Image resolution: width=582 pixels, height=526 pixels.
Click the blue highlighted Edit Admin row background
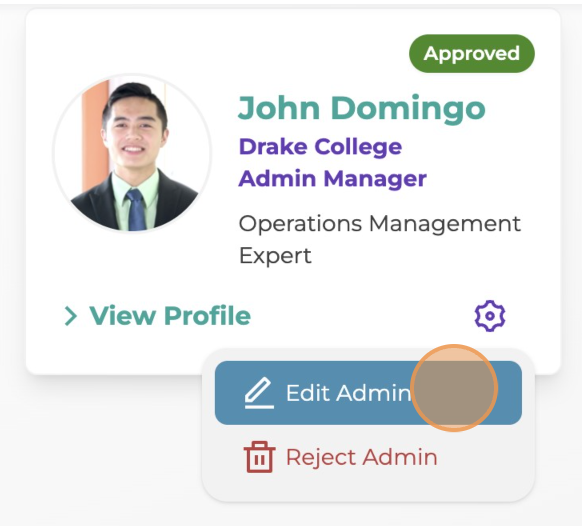pyautogui.click(x=368, y=393)
